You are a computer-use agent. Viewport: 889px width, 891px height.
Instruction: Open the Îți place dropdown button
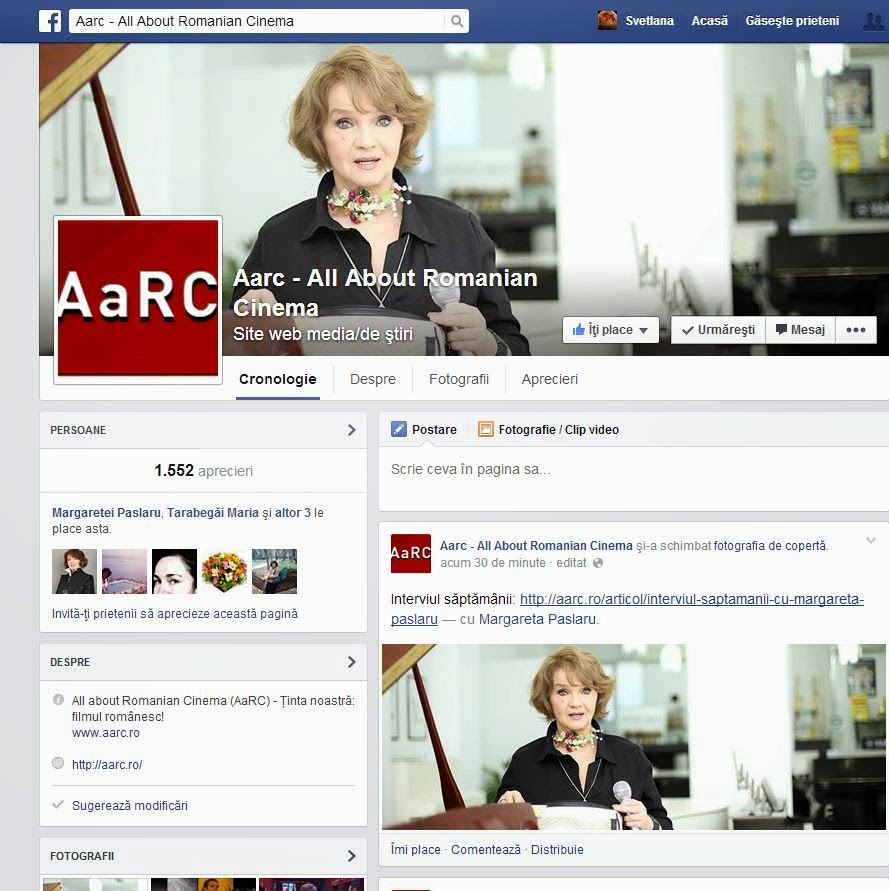point(610,330)
